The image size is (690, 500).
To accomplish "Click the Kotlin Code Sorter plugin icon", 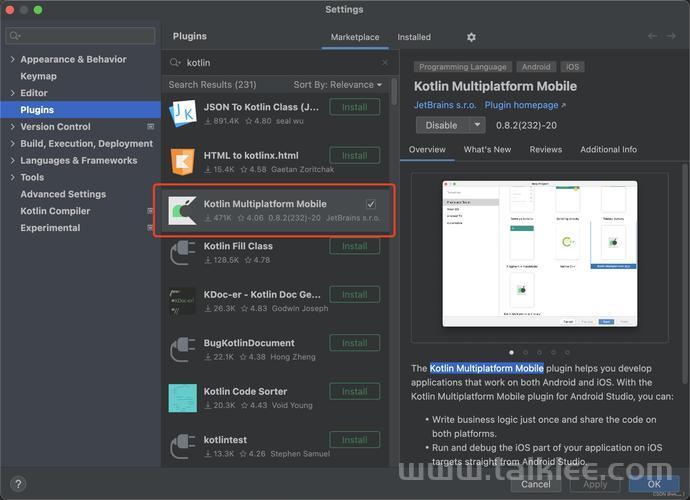I will (183, 398).
